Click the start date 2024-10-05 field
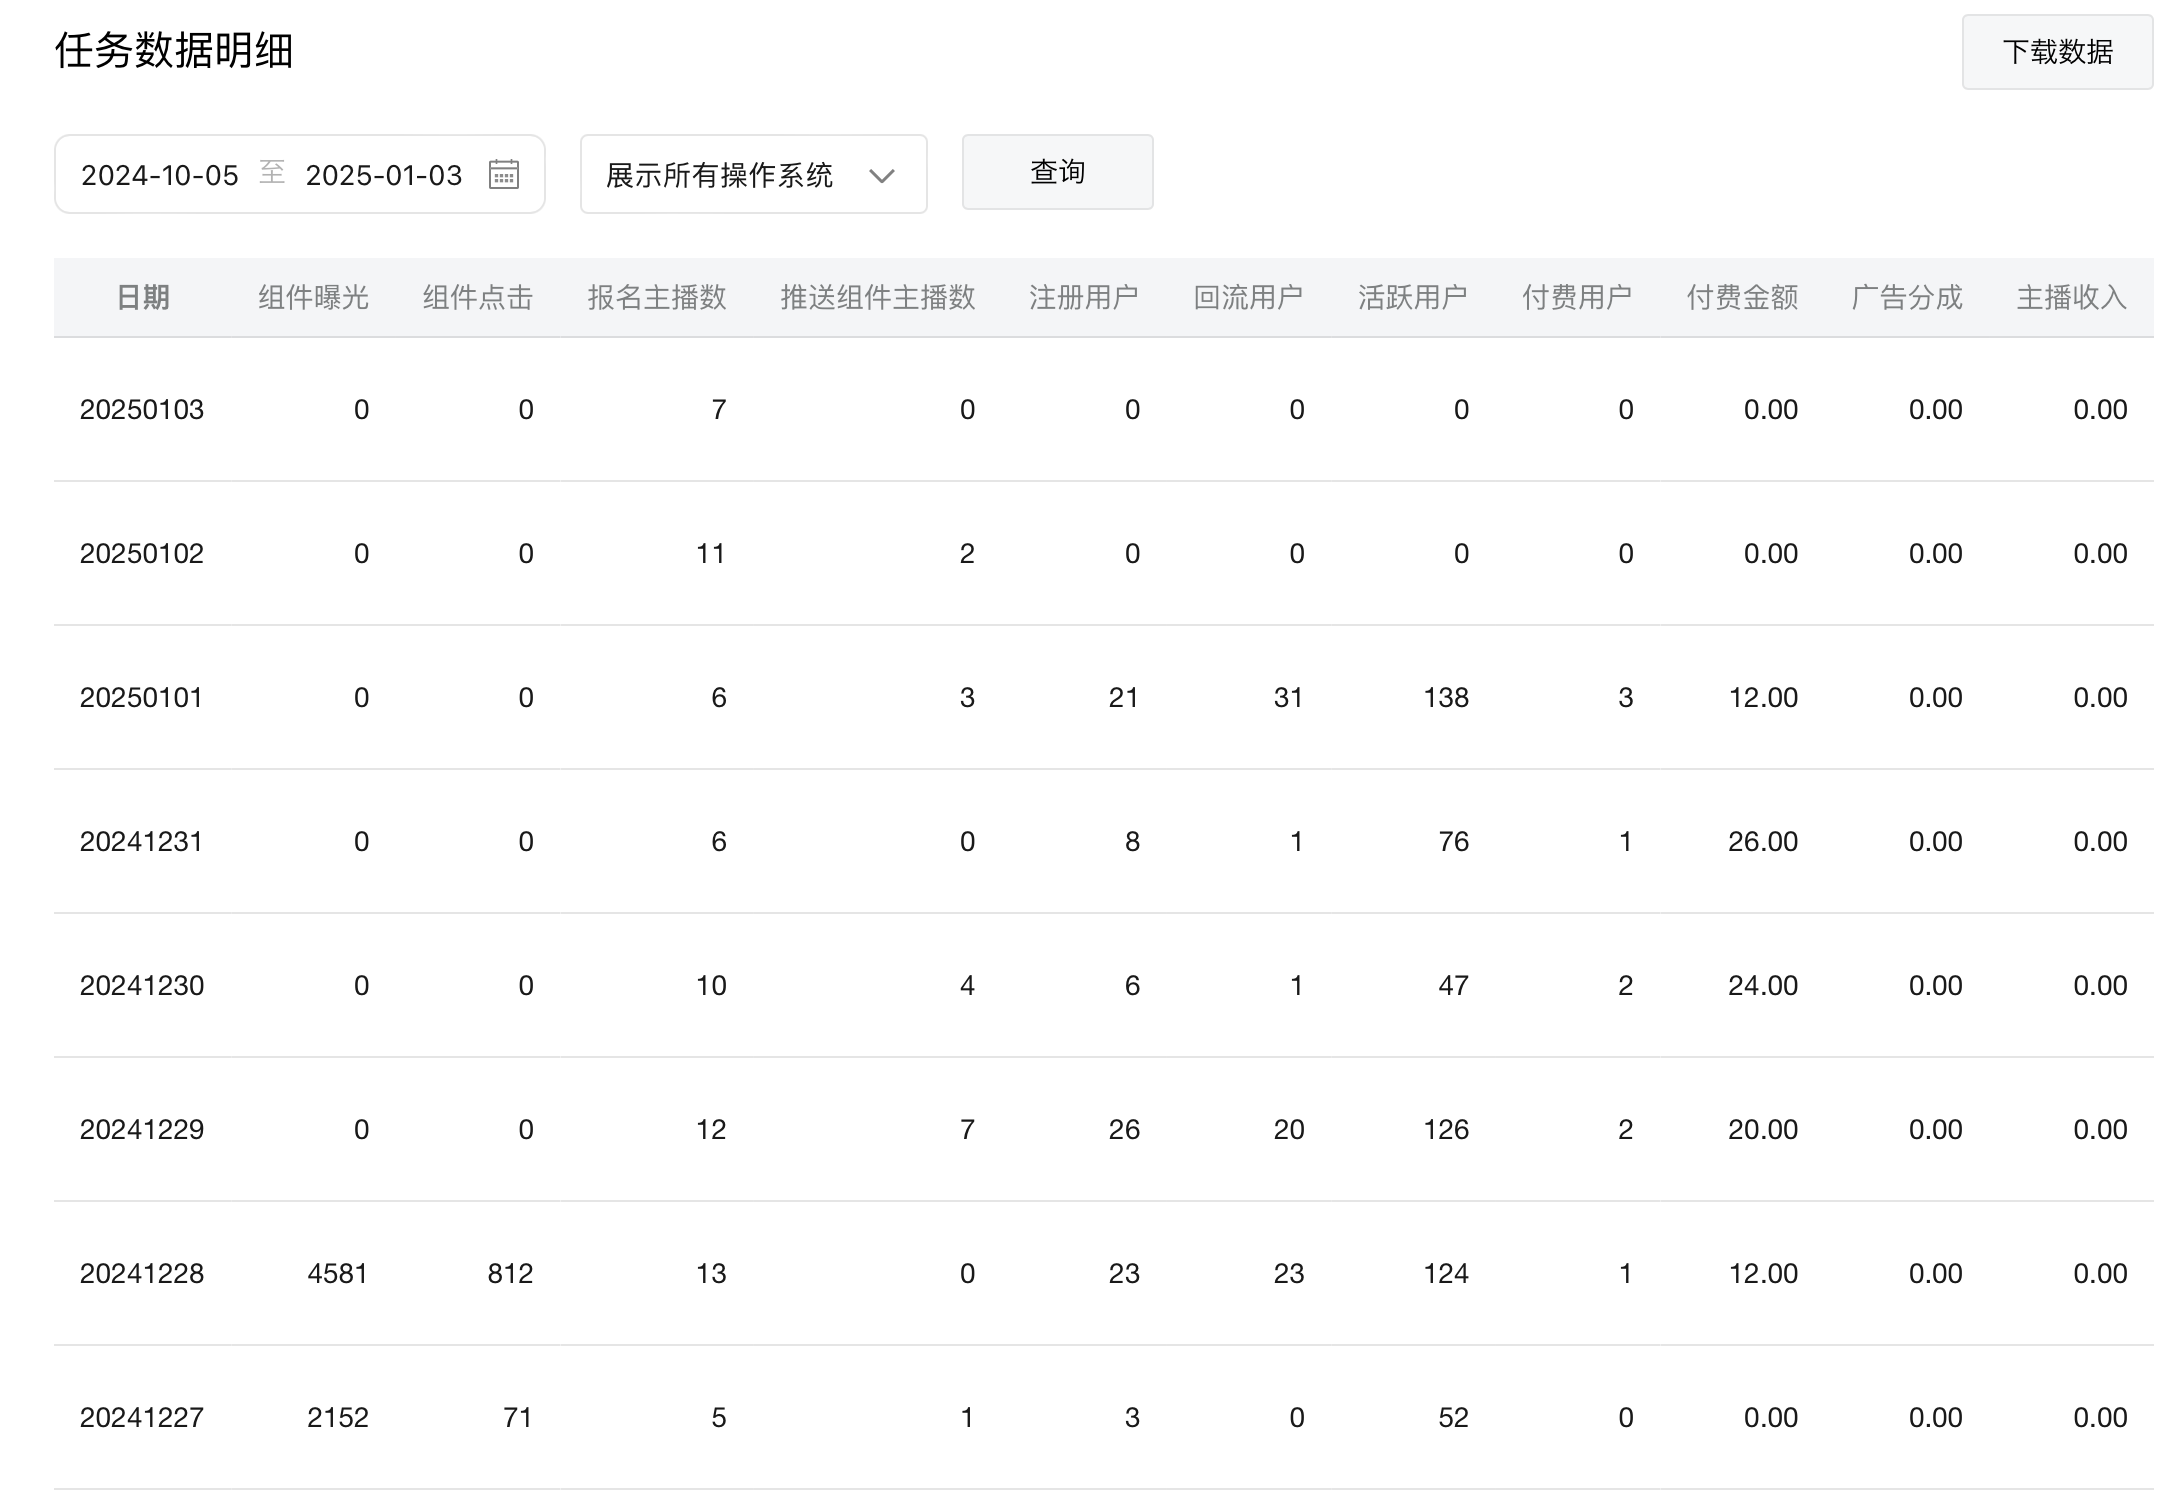 pyautogui.click(x=160, y=175)
